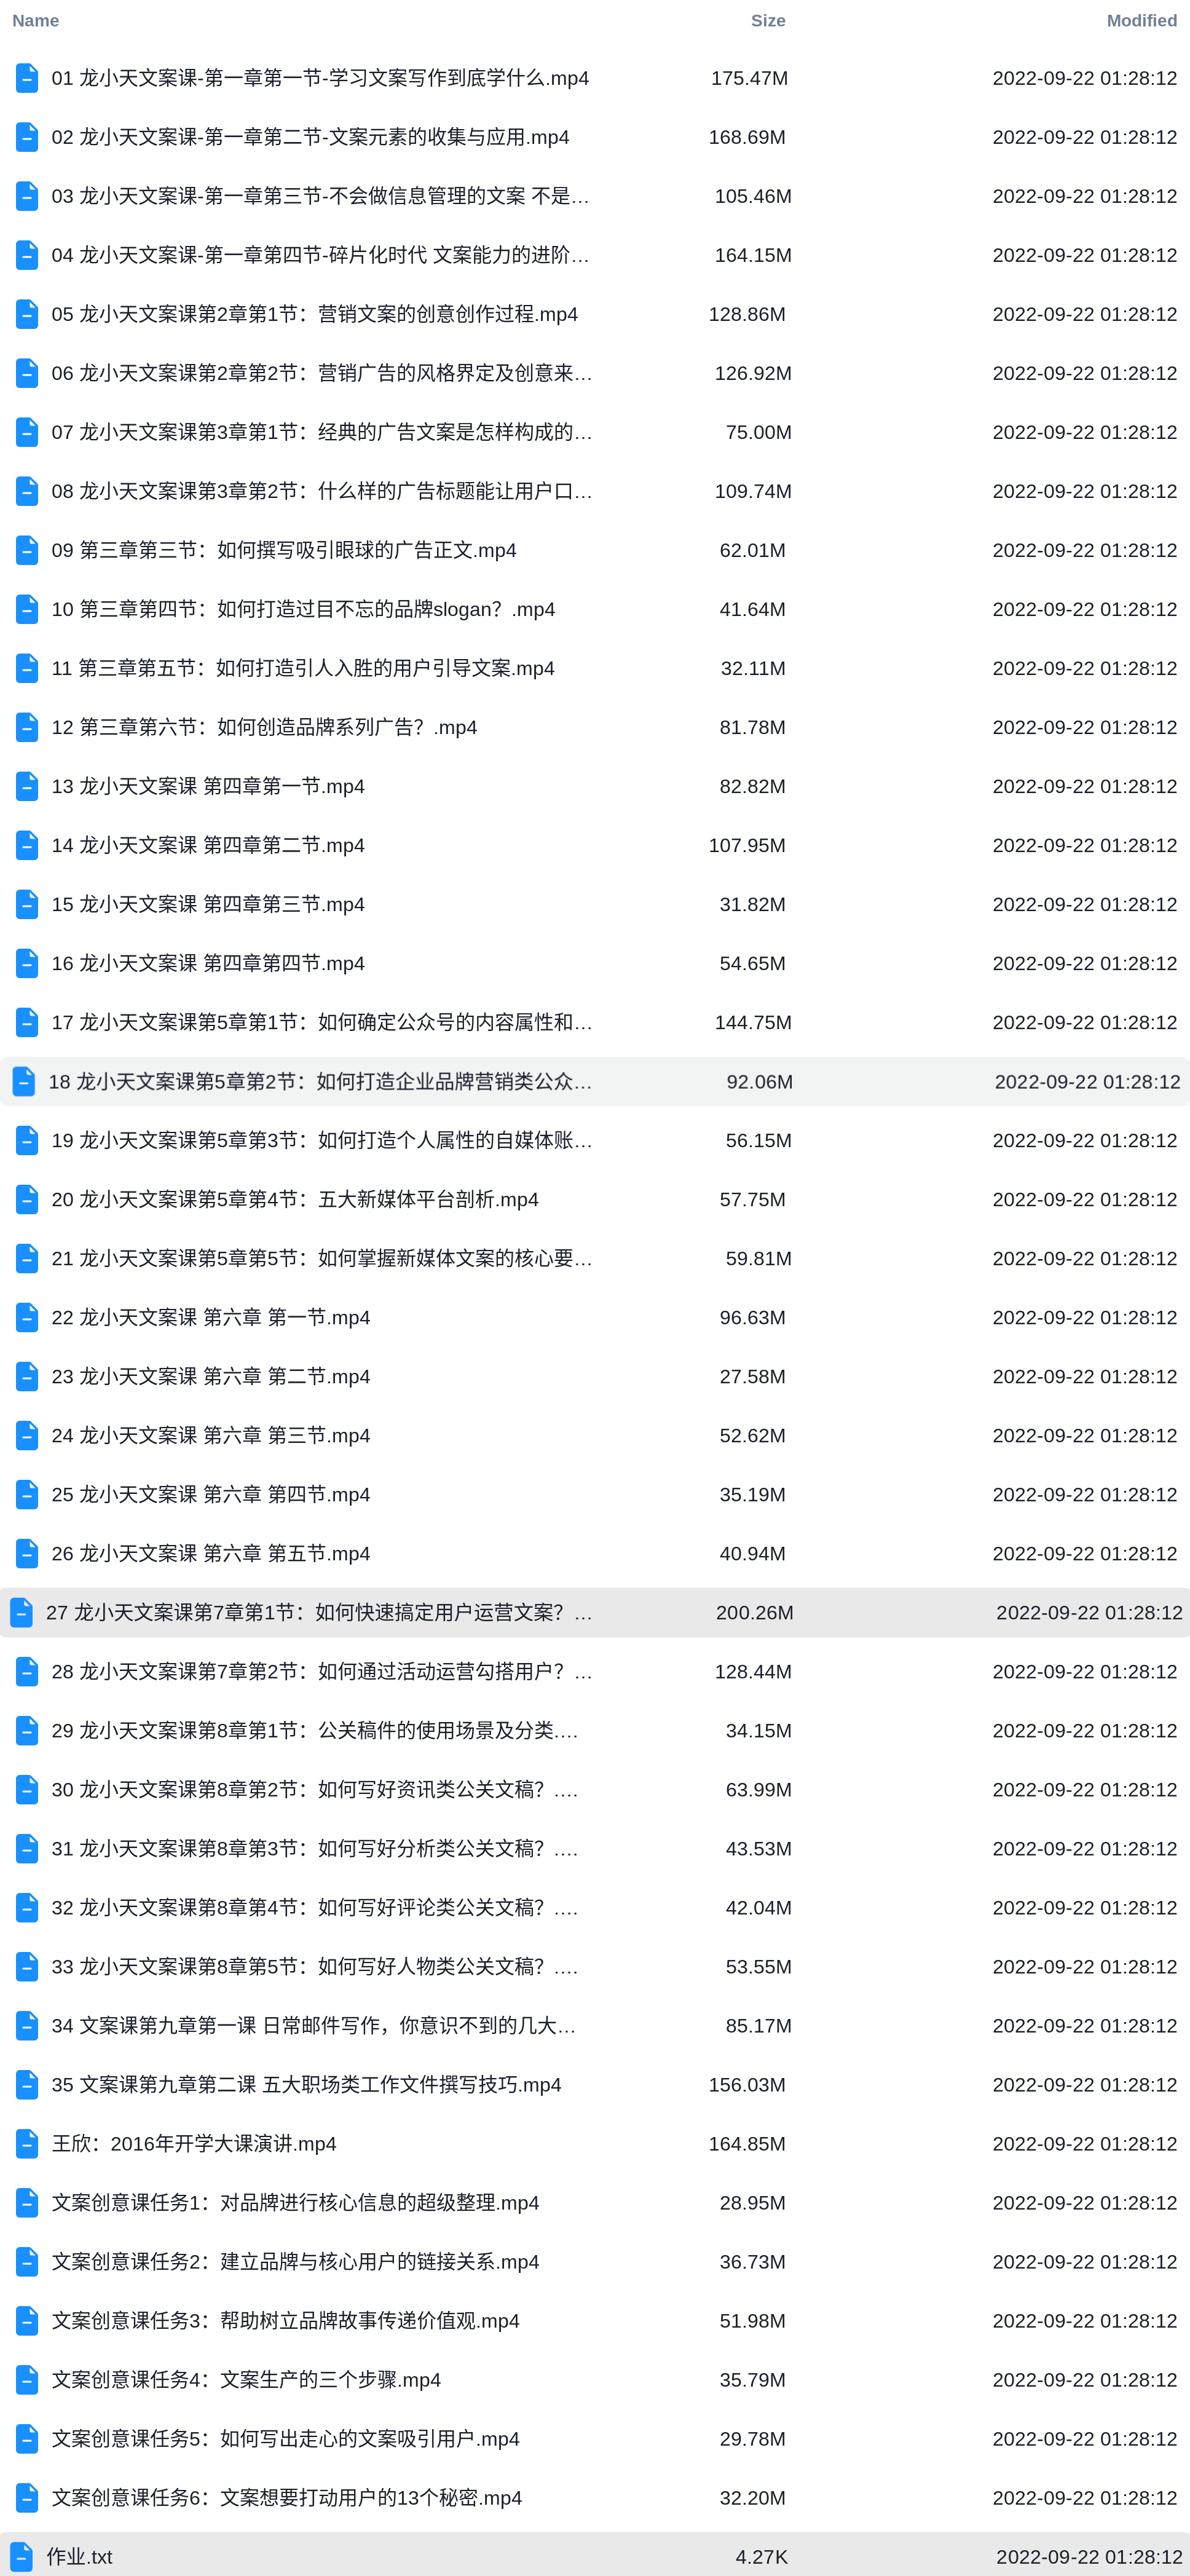Open 32 如何写好评论类公关文稿 file
Screen dimensions: 1190x2576
click(315, 1907)
